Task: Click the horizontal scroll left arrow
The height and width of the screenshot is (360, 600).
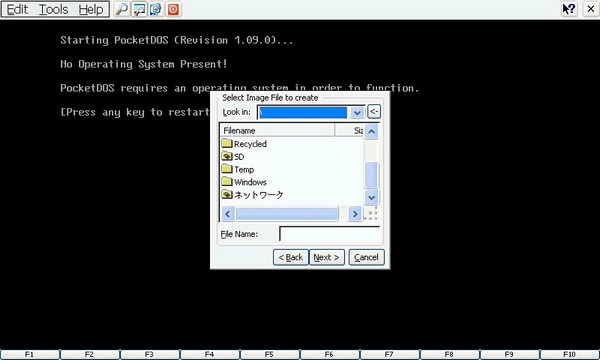Action: 228,214
